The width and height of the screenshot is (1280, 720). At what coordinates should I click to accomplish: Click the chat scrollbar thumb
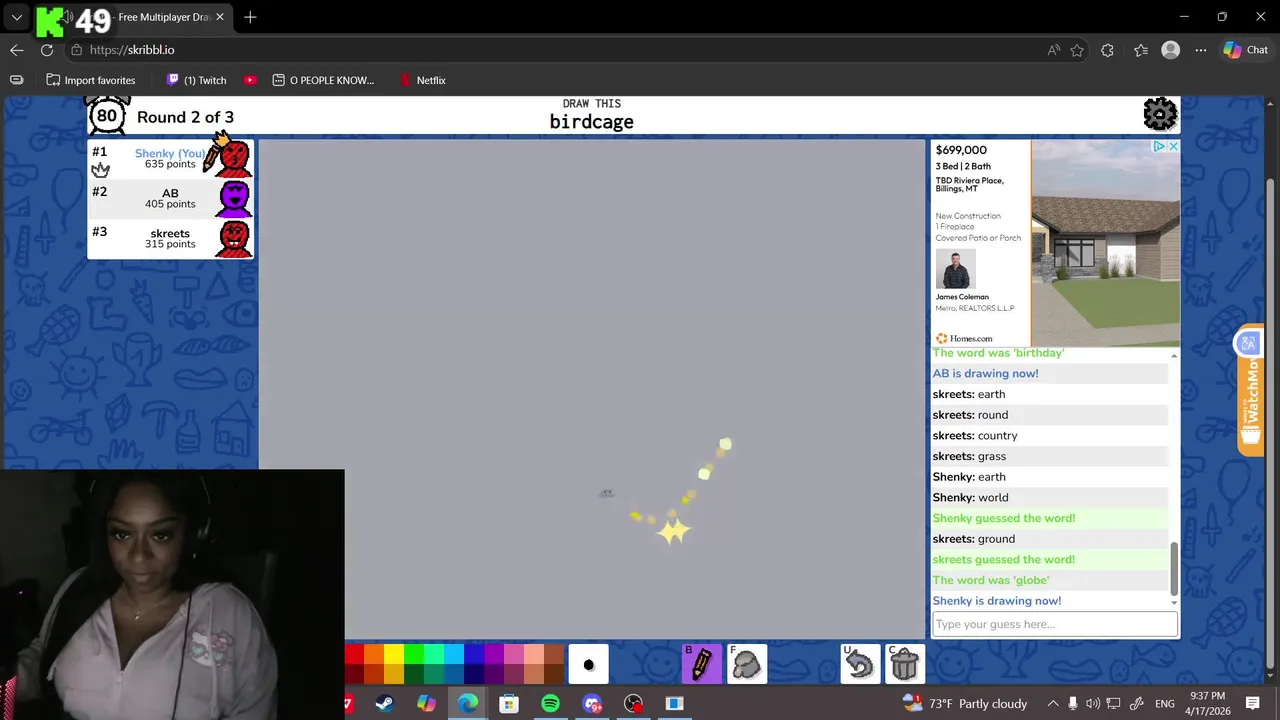point(1174,568)
